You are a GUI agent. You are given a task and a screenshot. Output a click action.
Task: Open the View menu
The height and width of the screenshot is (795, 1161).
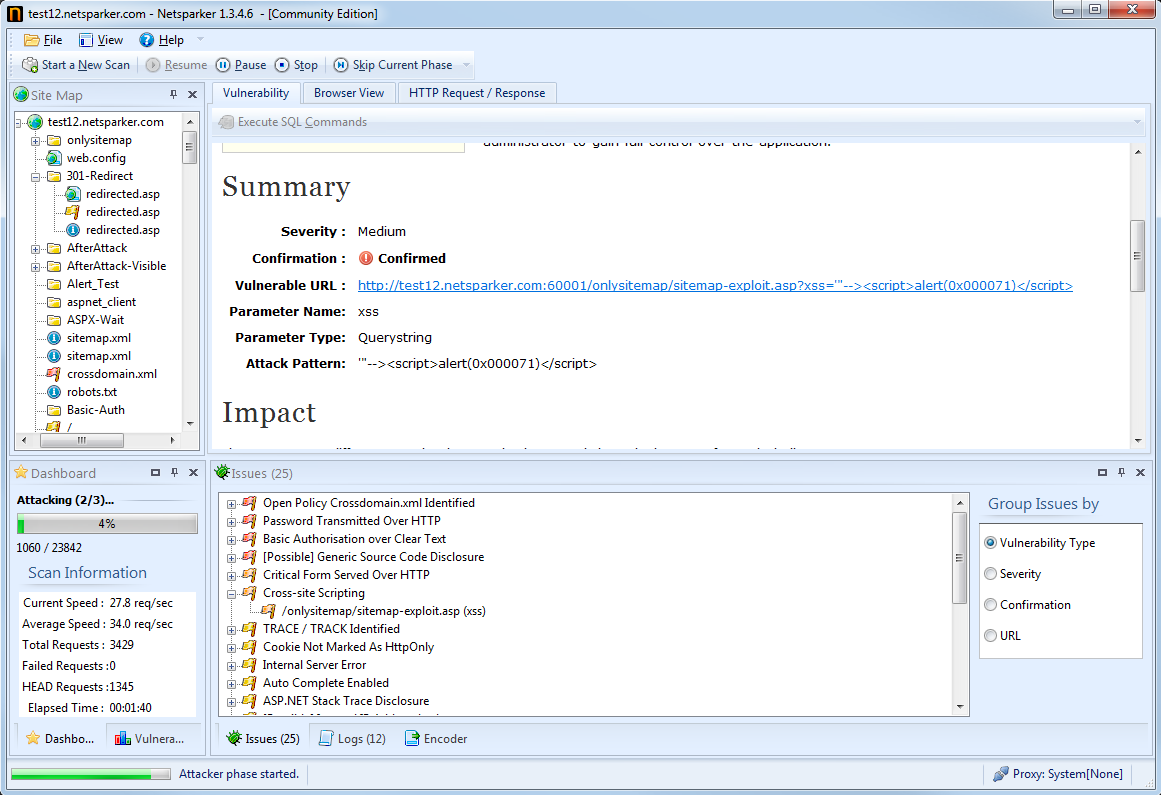[101, 40]
